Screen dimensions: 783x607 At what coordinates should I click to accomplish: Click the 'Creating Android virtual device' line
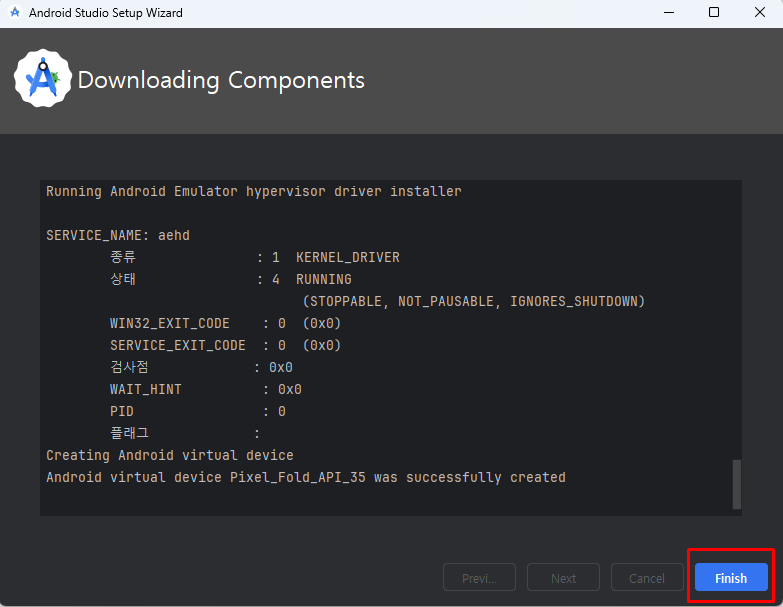click(x=170, y=455)
